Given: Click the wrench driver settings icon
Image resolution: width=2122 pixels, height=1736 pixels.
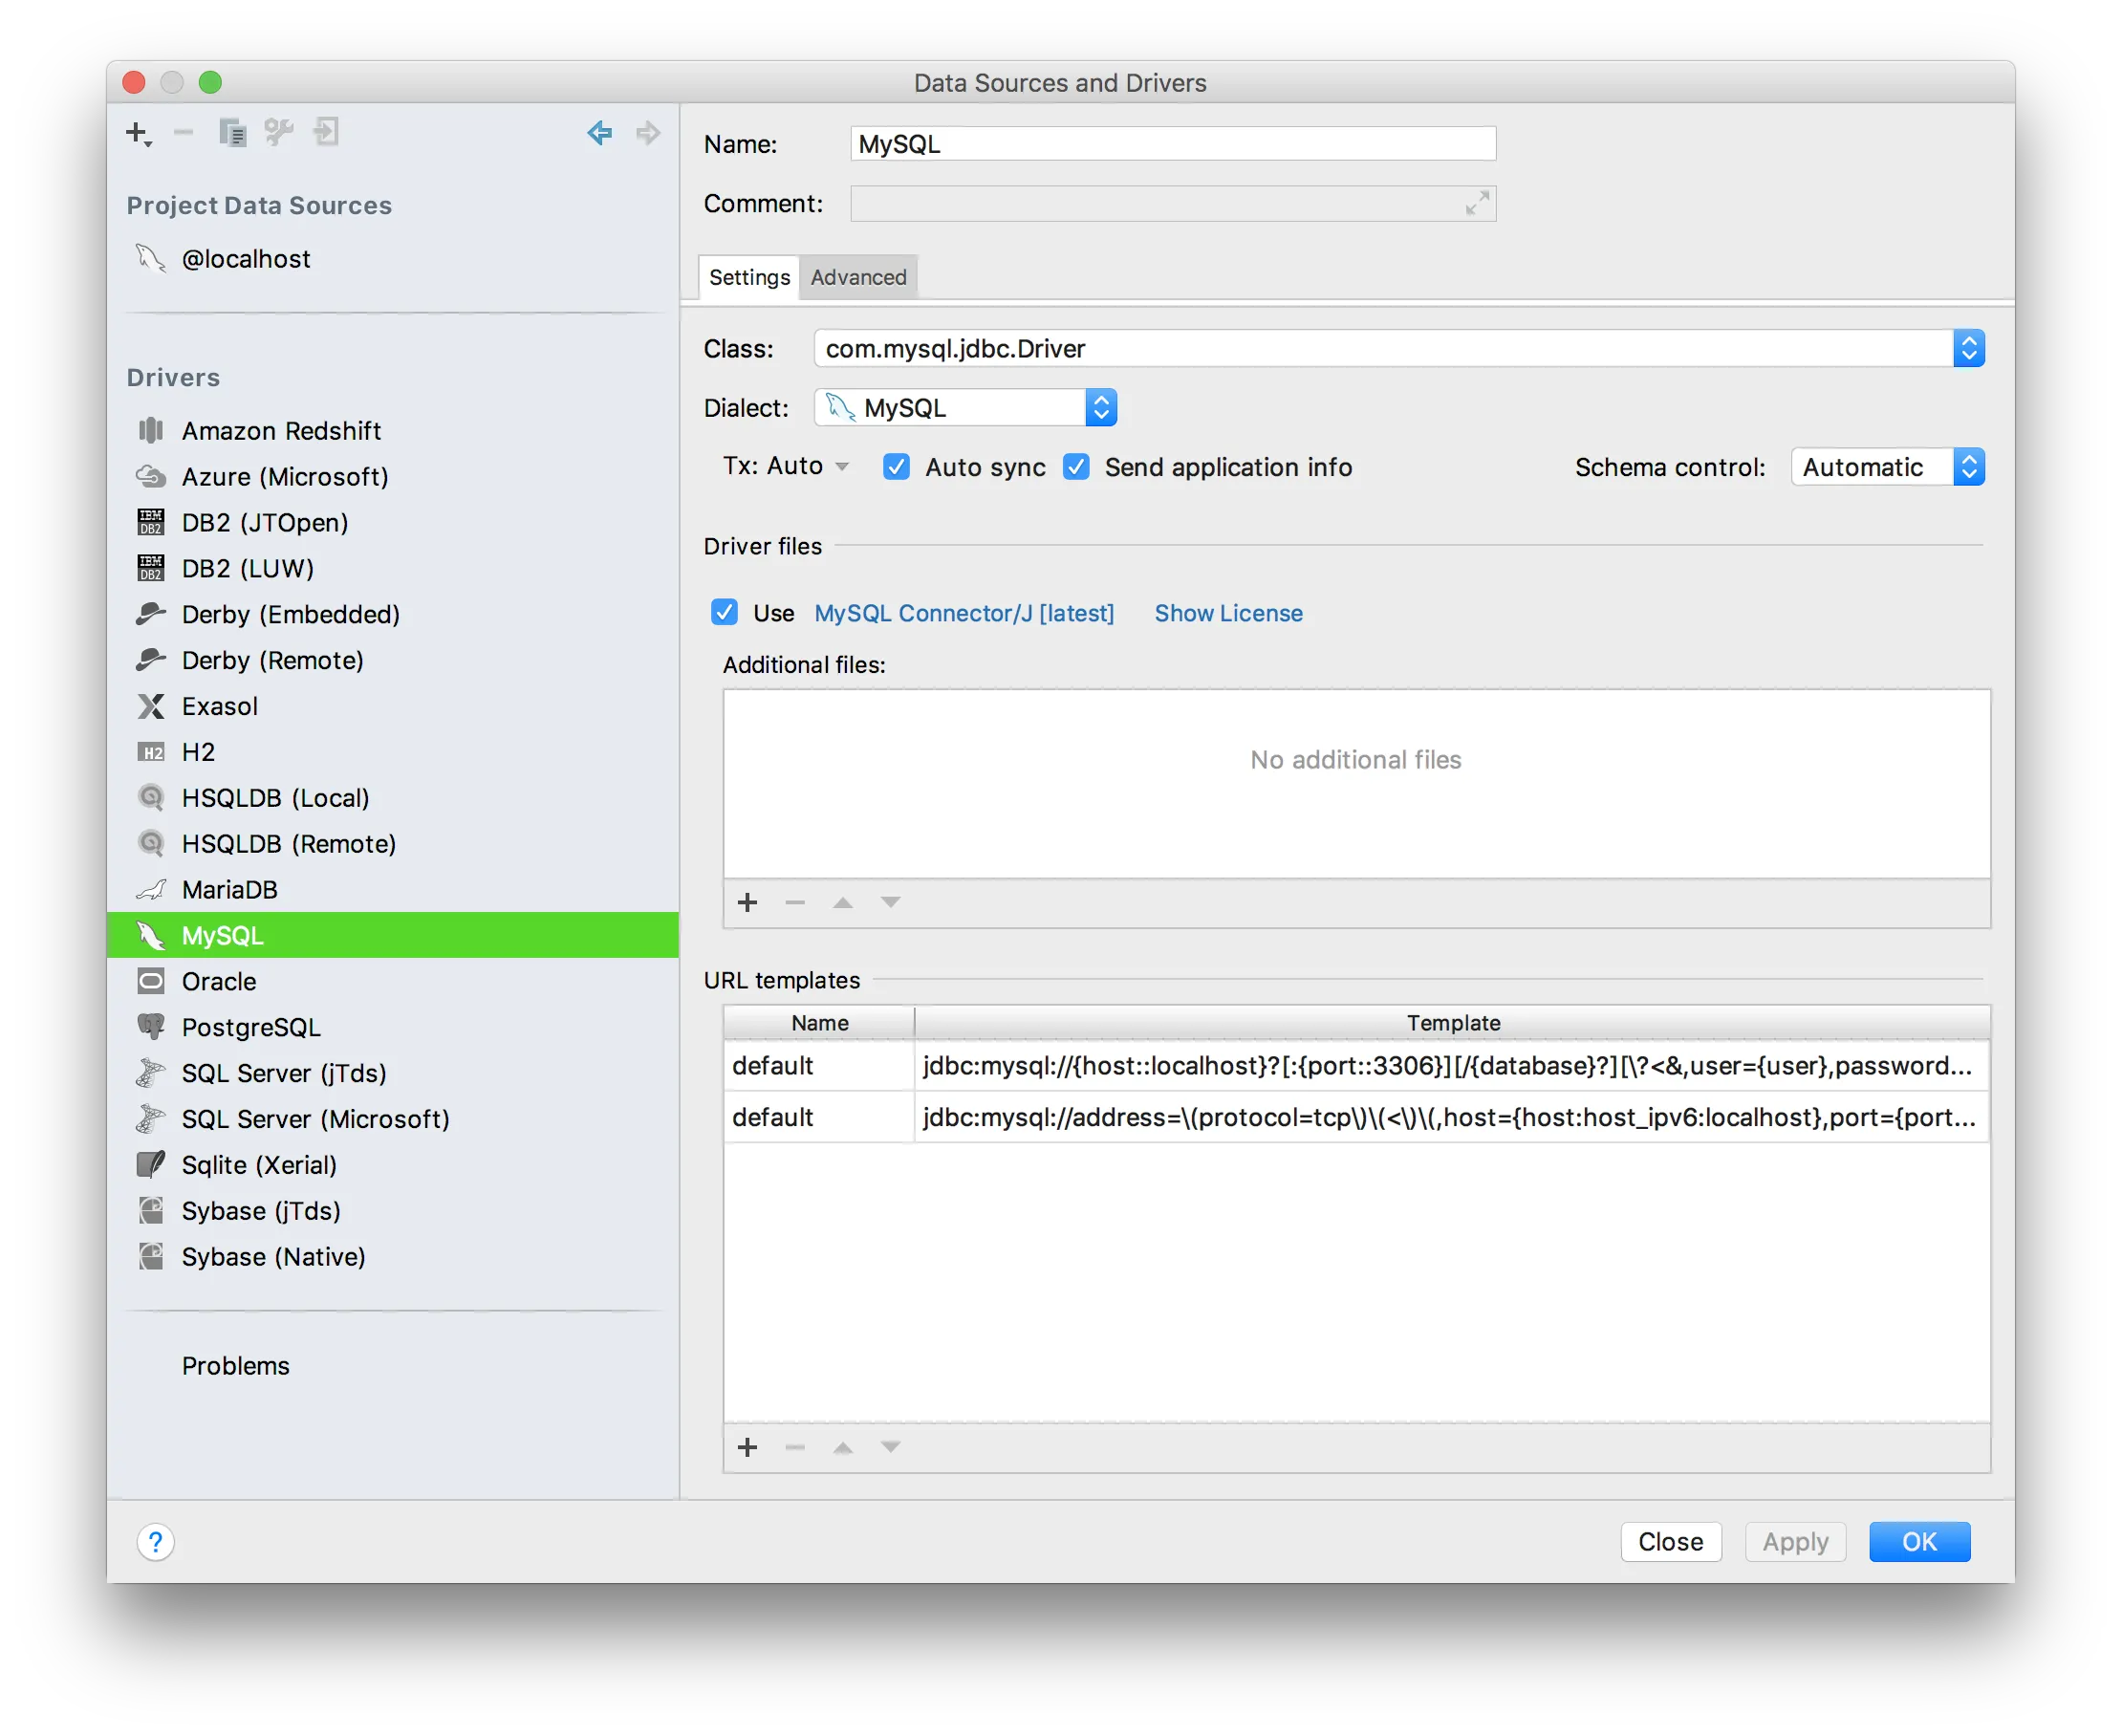Looking at the screenshot, I should click(279, 132).
